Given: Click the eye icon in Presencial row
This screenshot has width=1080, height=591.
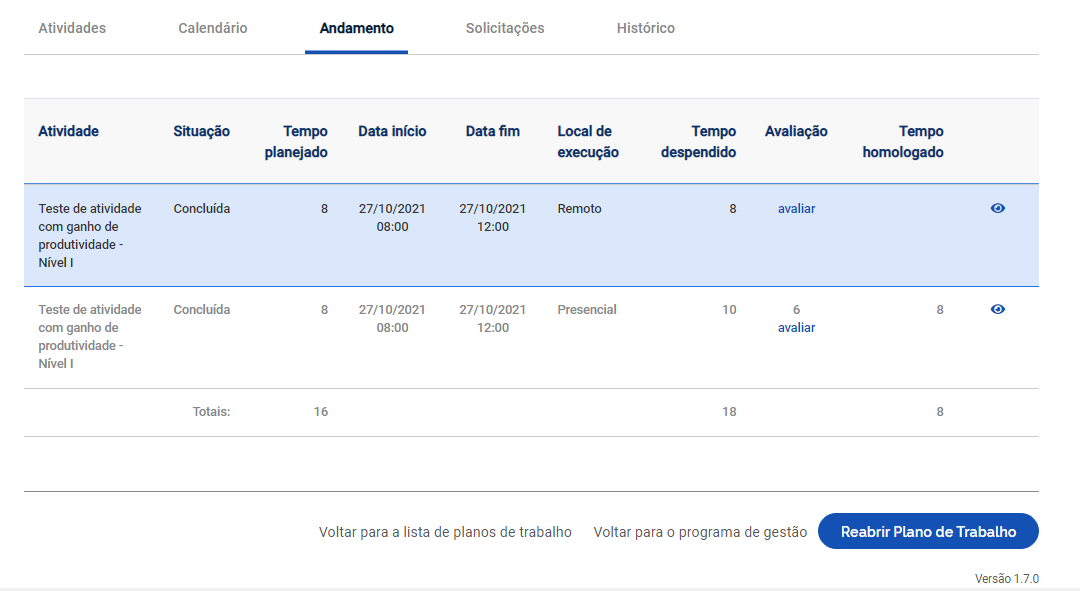Looking at the screenshot, I should (x=997, y=309).
